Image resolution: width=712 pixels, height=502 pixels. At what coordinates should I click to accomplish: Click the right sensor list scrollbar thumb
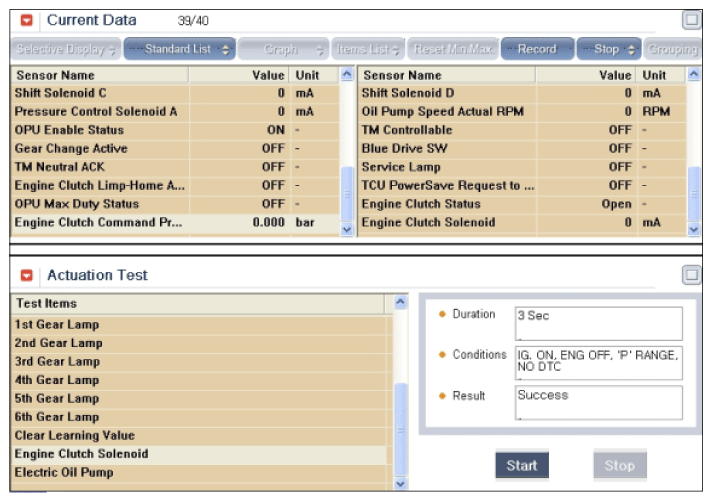point(694,194)
